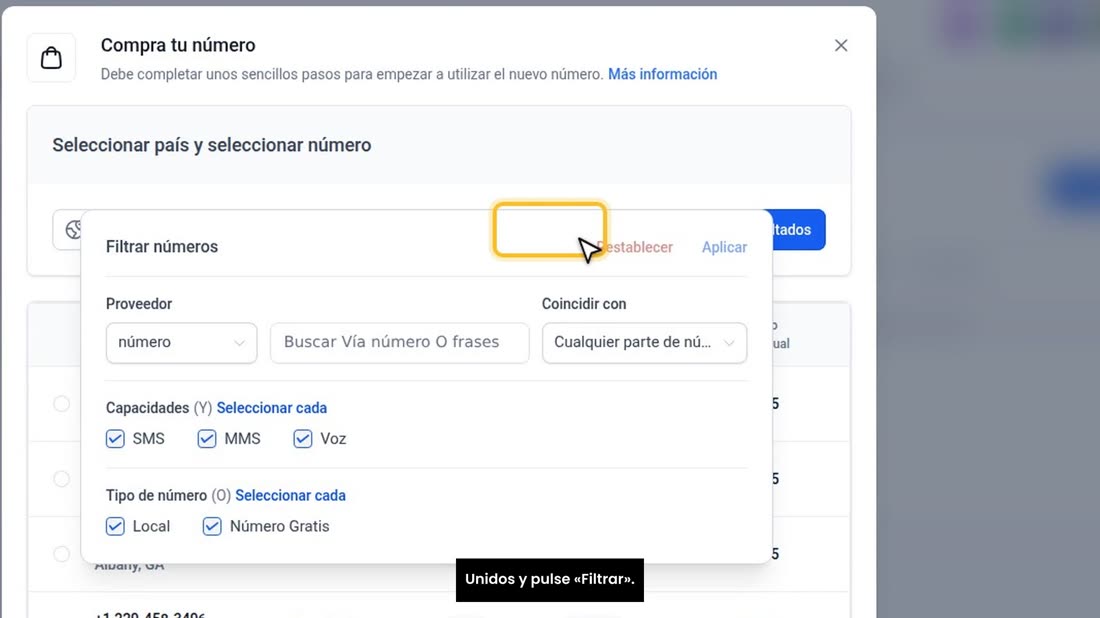
Task: Select the second number row radio button
Action: click(62, 478)
